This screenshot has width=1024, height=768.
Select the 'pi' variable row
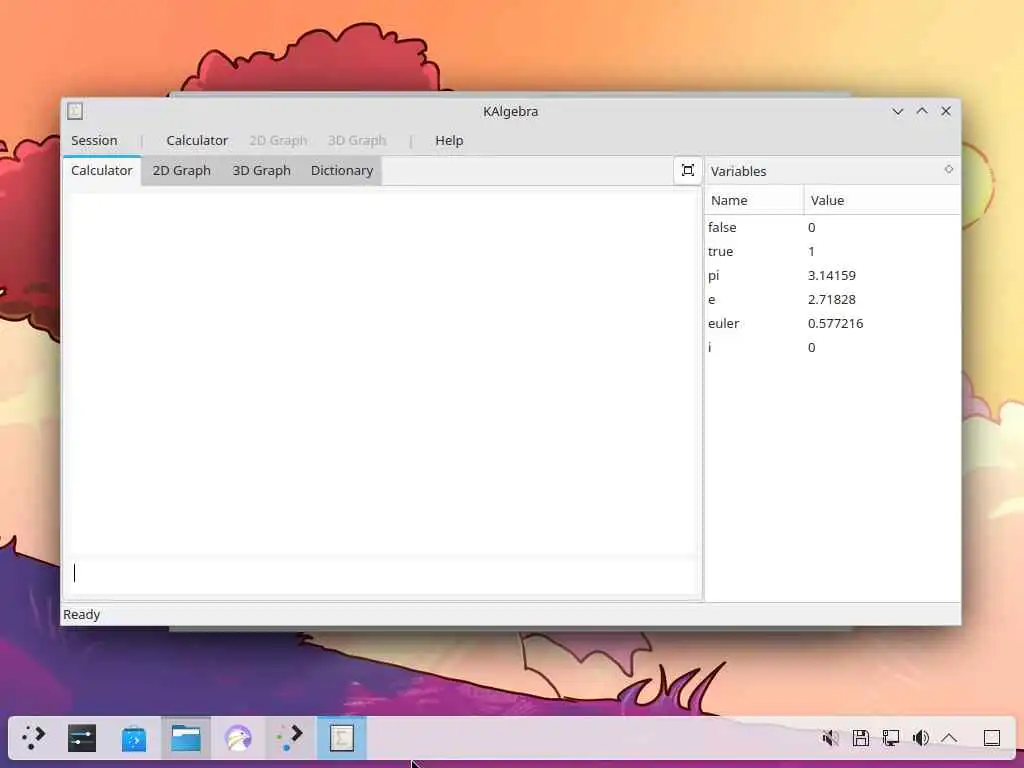(x=833, y=276)
